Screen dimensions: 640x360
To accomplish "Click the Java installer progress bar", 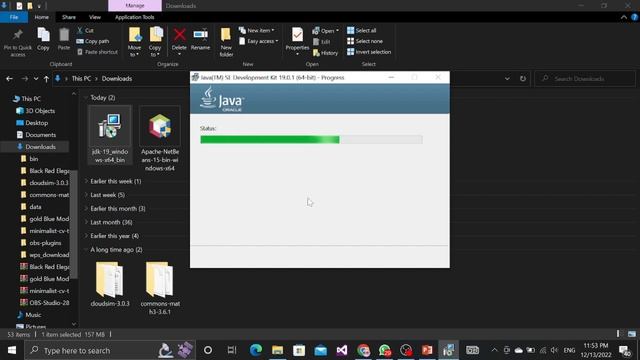I will [311, 140].
